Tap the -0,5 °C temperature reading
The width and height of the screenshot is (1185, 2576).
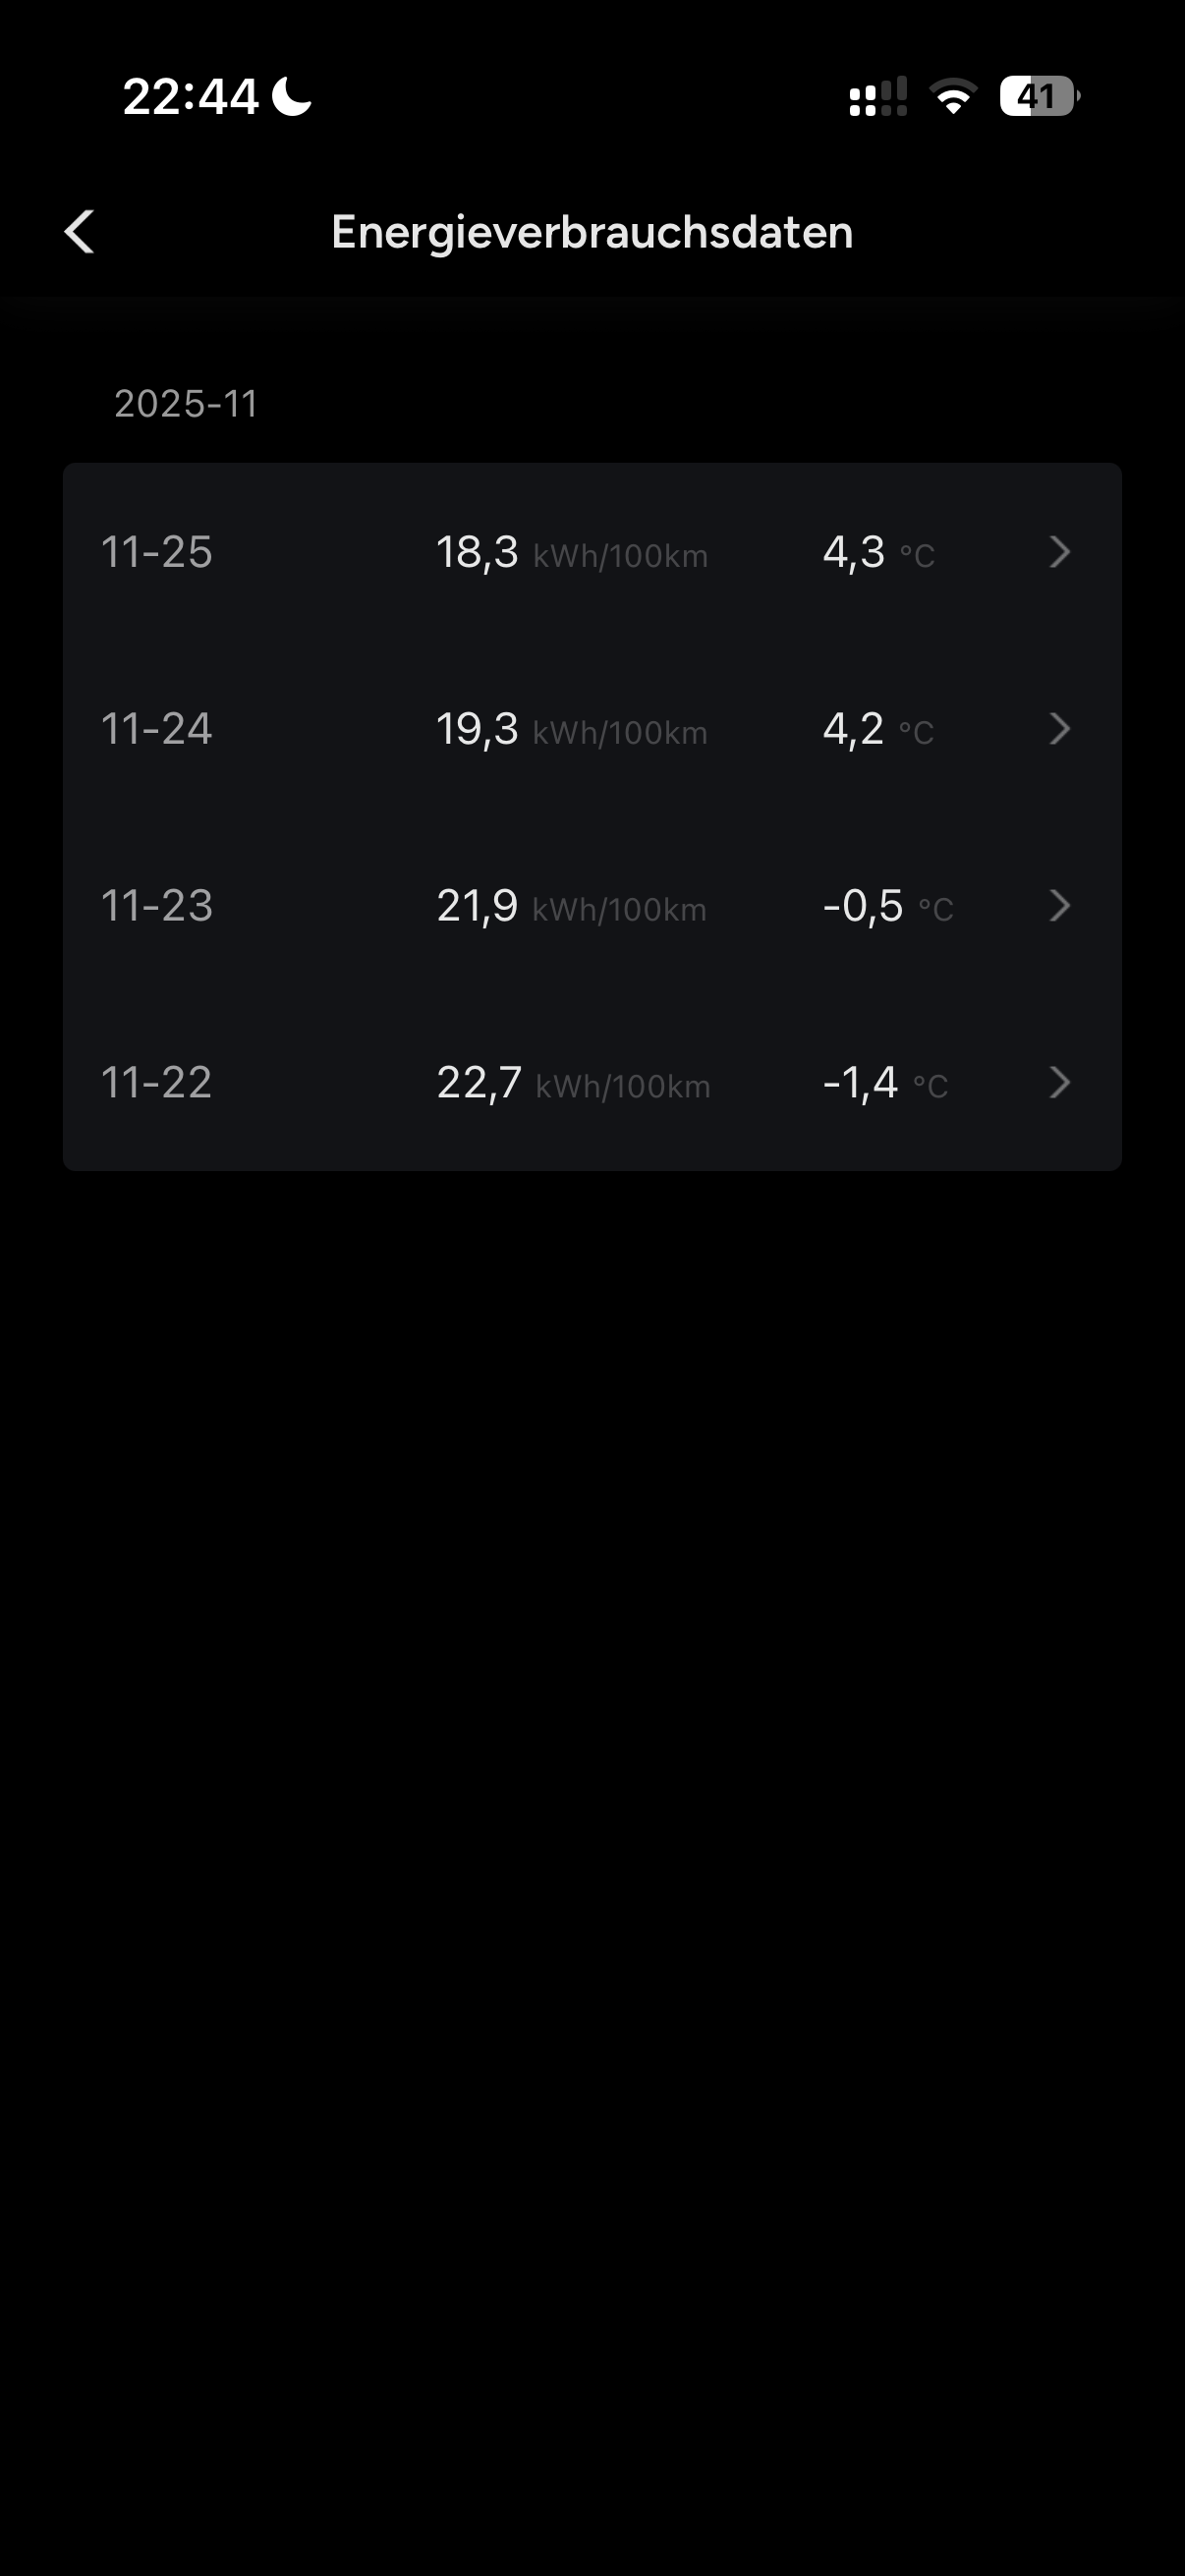pyautogui.click(x=887, y=906)
